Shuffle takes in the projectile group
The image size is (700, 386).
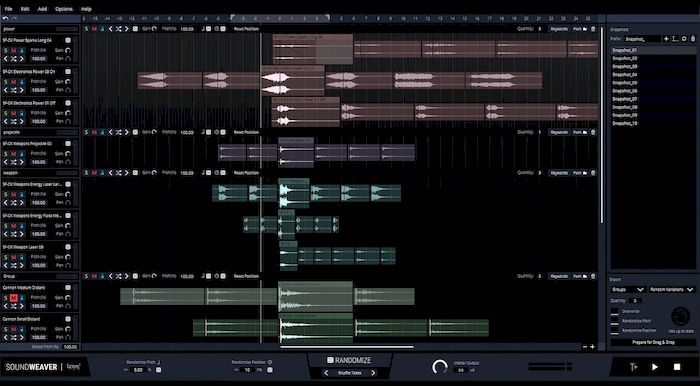click(x=118, y=133)
